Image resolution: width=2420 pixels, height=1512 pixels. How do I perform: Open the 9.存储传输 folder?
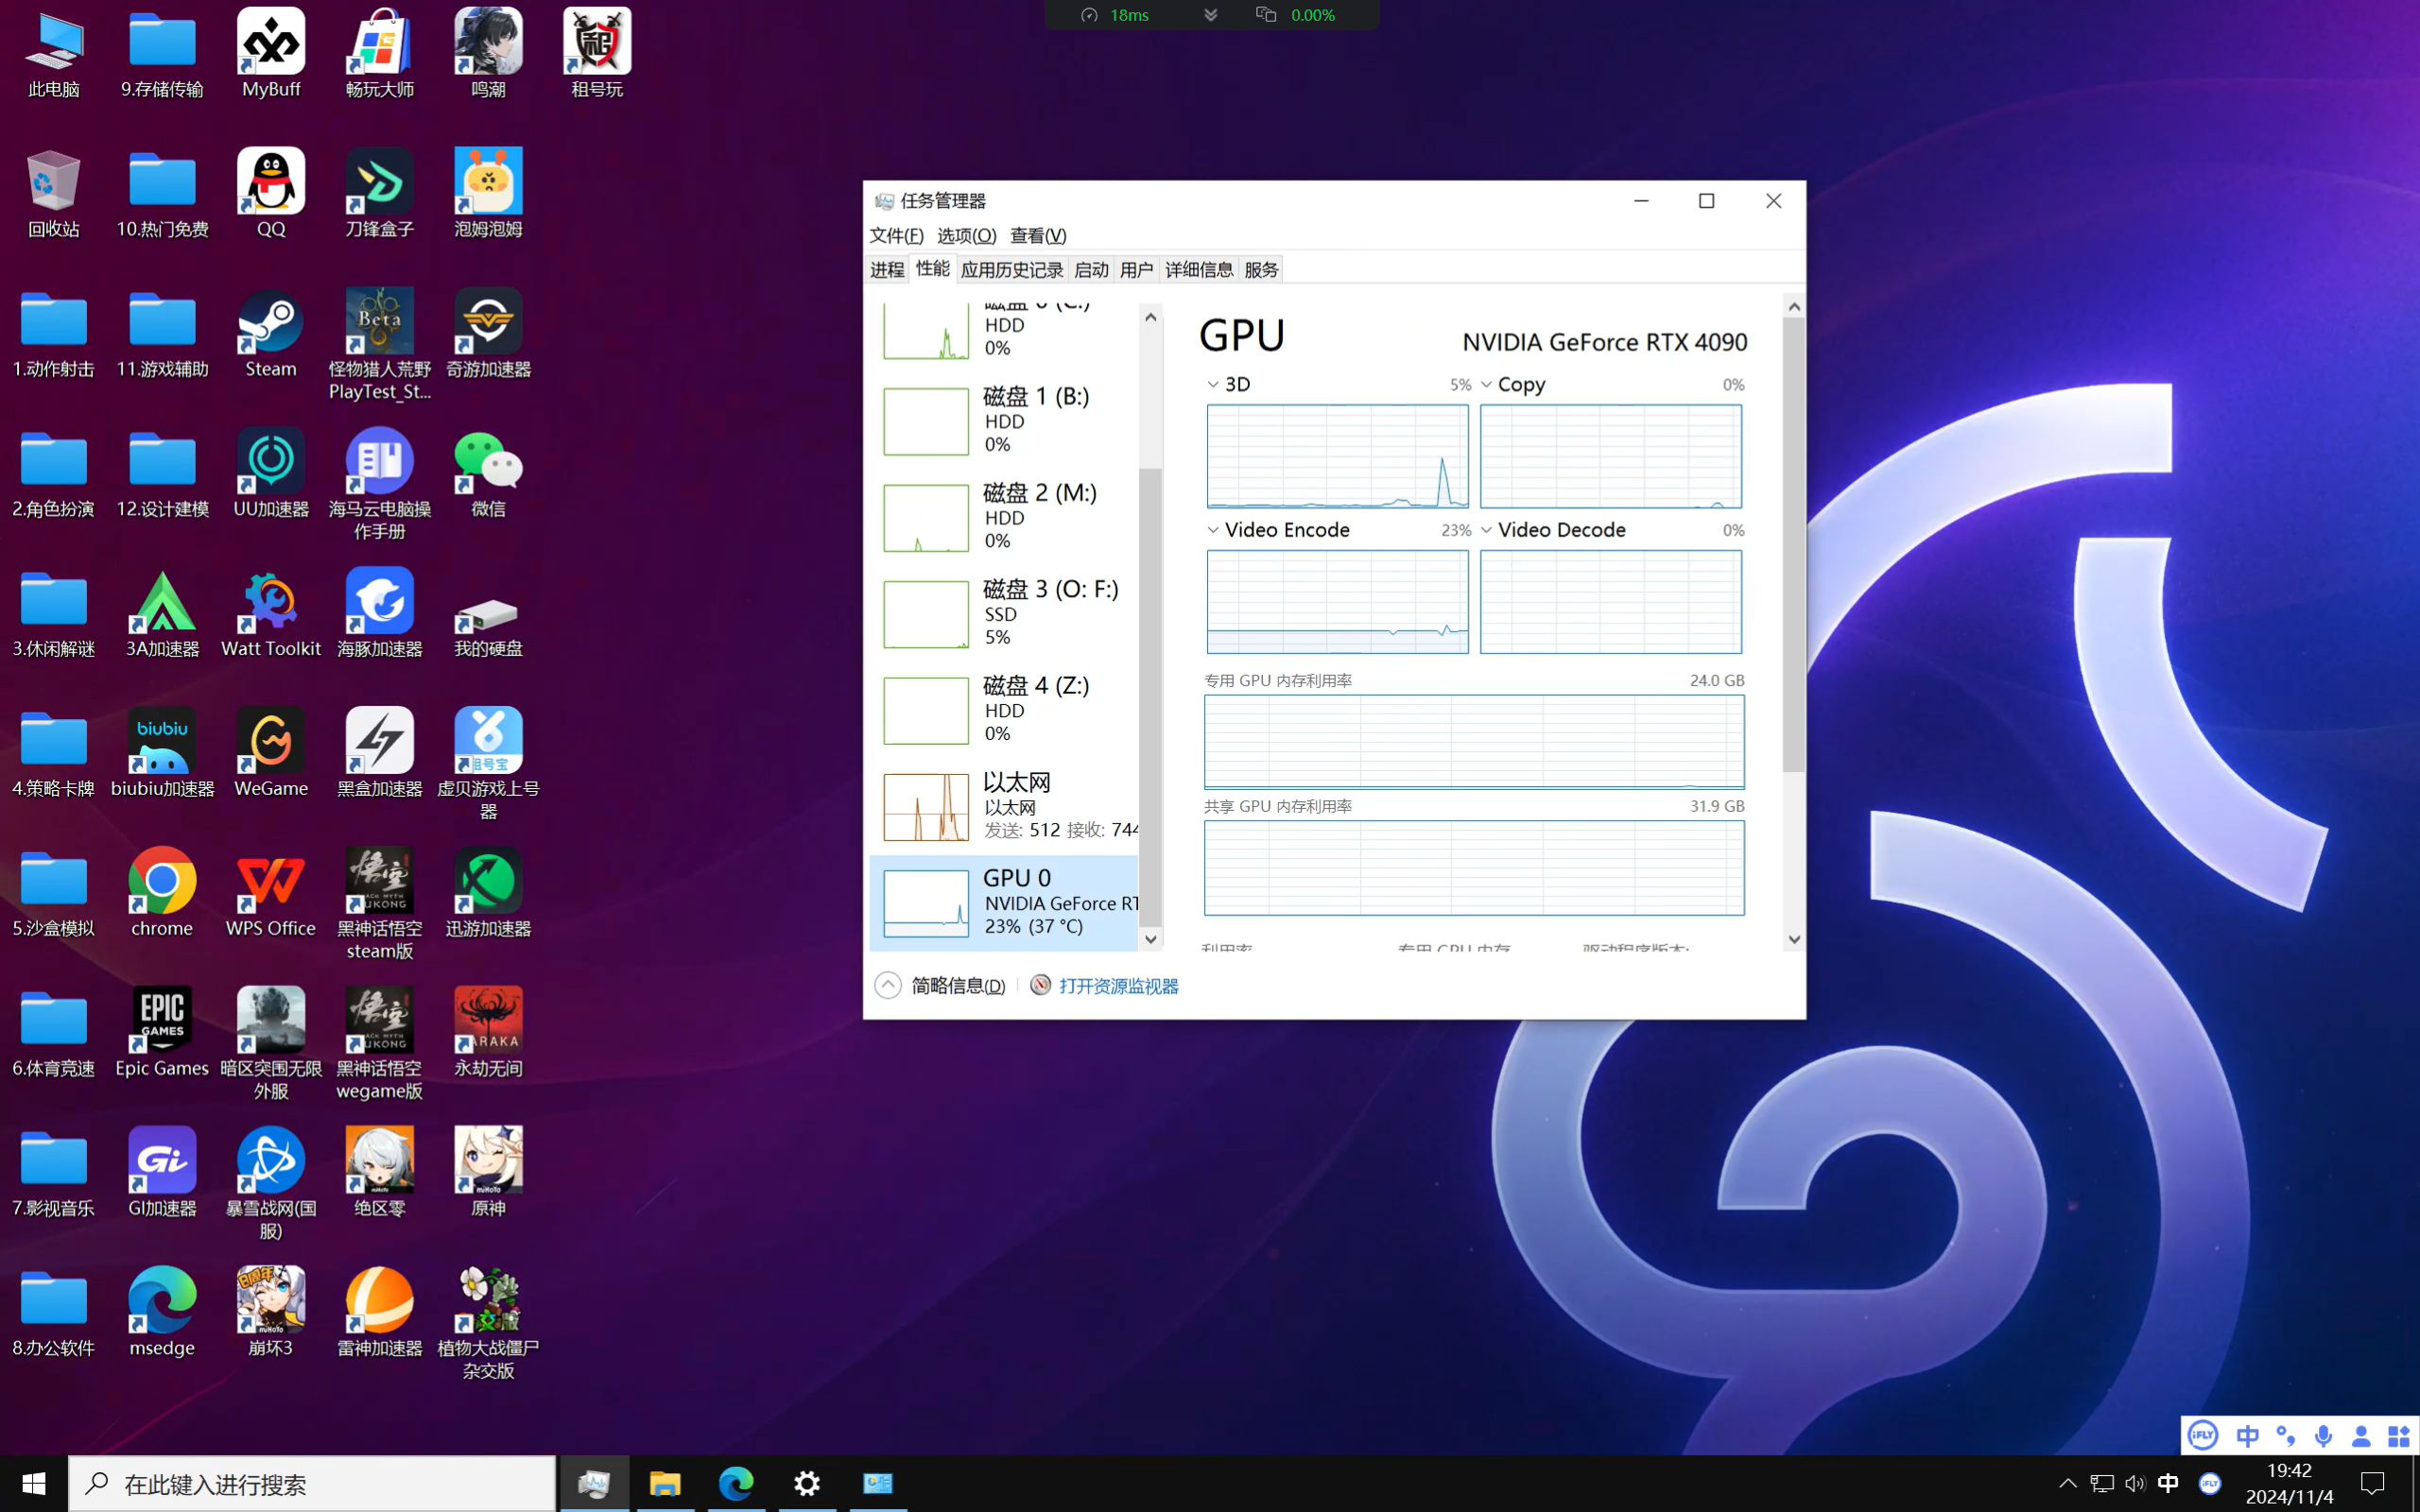[x=162, y=53]
